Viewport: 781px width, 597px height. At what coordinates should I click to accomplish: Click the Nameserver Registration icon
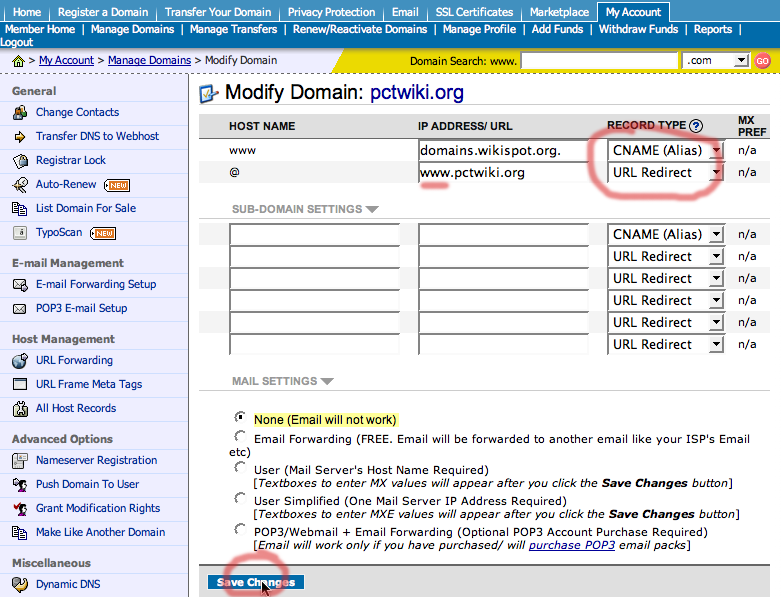click(20, 461)
